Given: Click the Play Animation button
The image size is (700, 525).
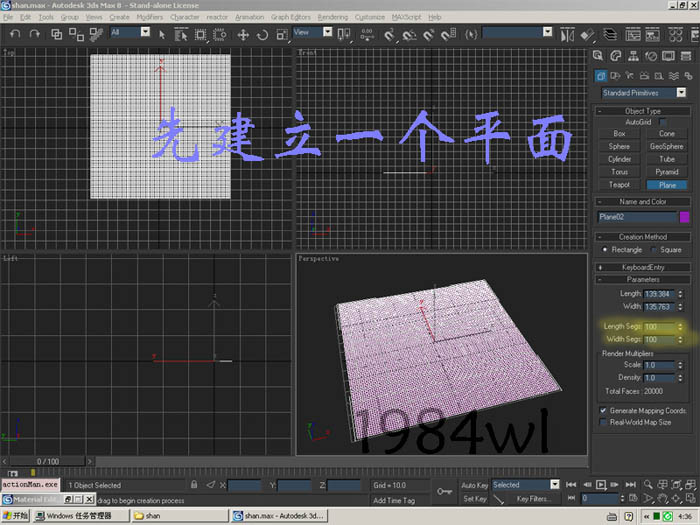Looking at the screenshot, I should click(x=601, y=484).
